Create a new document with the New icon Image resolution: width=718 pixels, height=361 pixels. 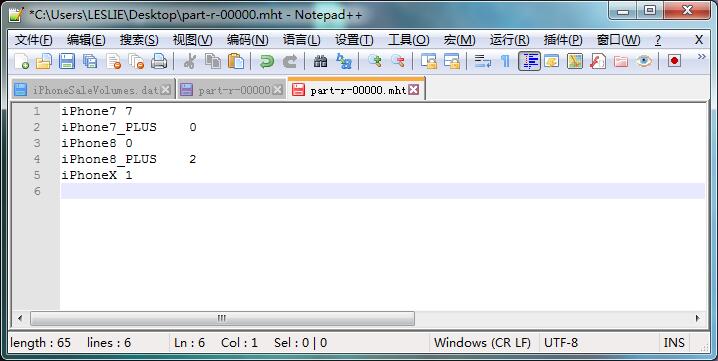click(22, 61)
